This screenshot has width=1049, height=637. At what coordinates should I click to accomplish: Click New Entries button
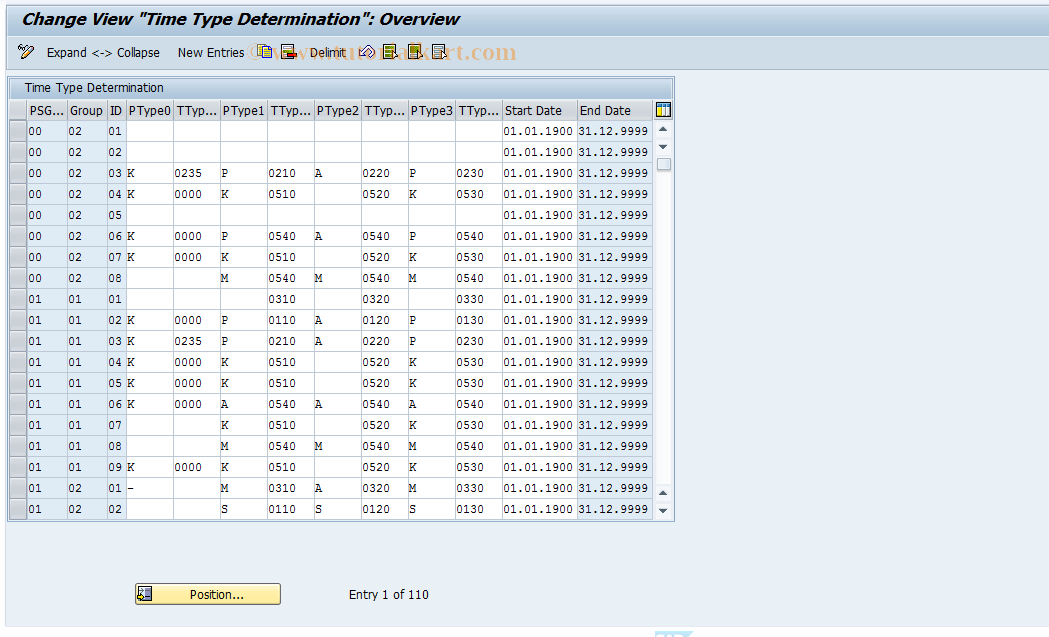[211, 52]
